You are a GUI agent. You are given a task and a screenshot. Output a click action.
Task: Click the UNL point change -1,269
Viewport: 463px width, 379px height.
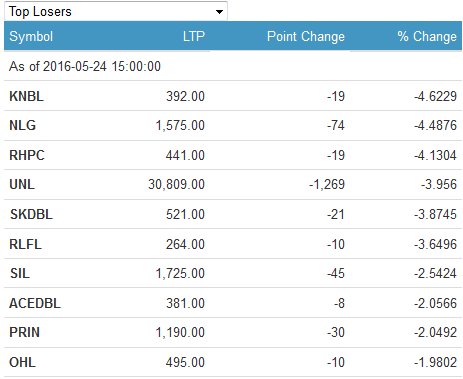(x=327, y=184)
